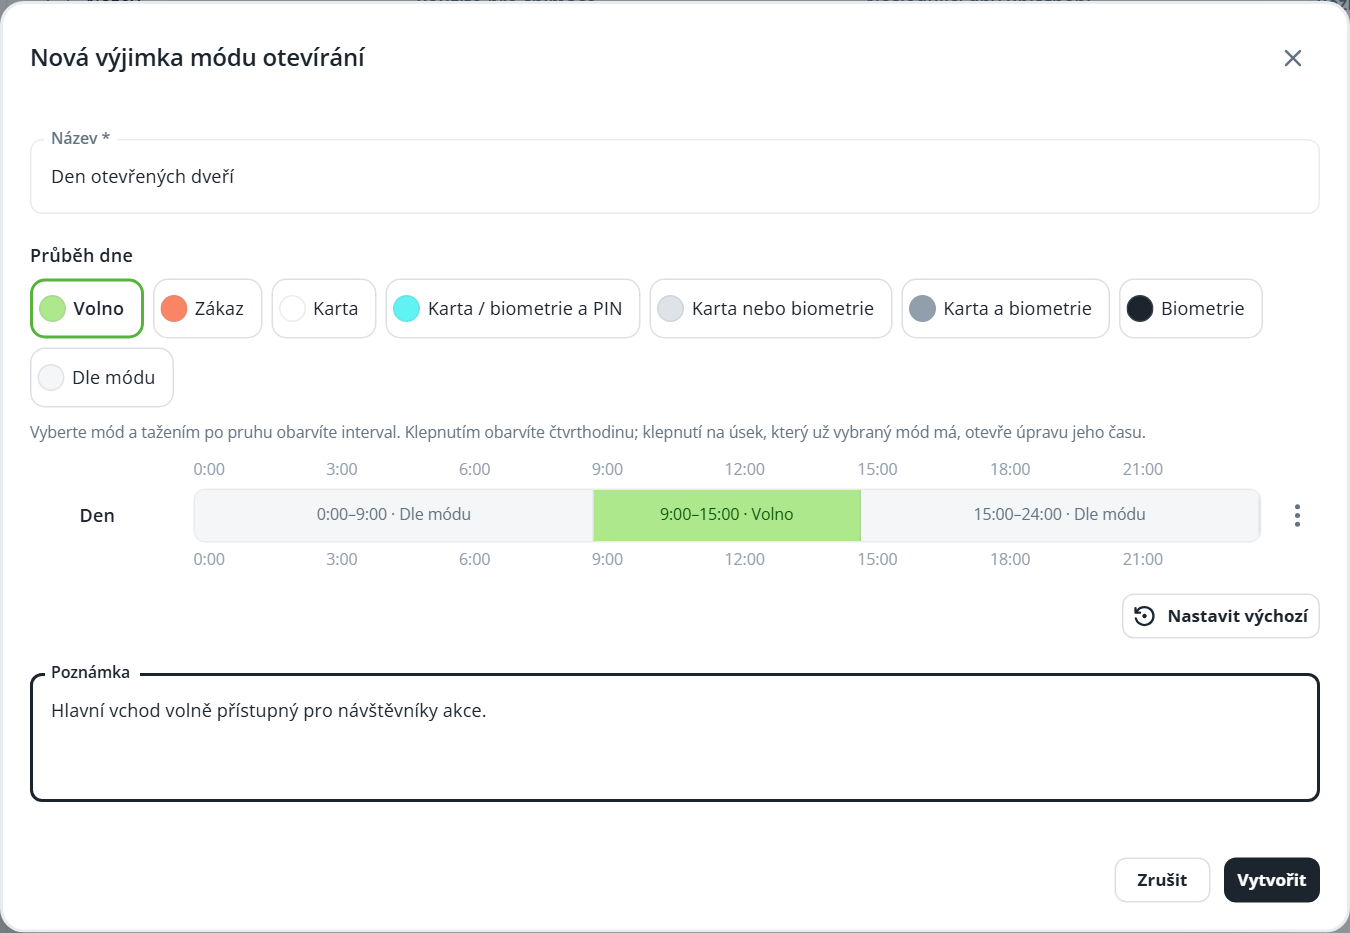This screenshot has height=933, width=1350.
Task: Click the Den row label
Action: pos(97,516)
